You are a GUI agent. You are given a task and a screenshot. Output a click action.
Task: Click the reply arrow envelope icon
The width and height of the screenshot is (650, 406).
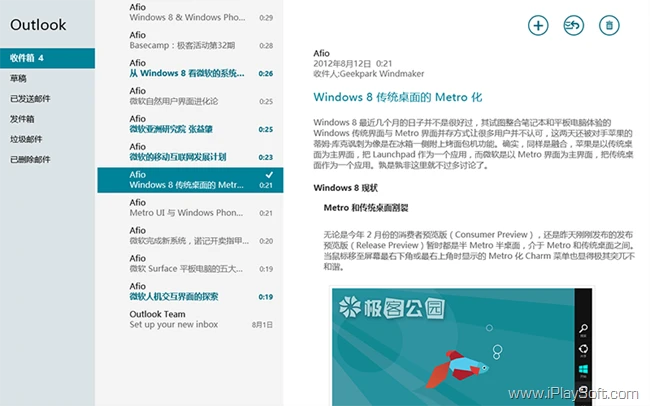(x=574, y=25)
